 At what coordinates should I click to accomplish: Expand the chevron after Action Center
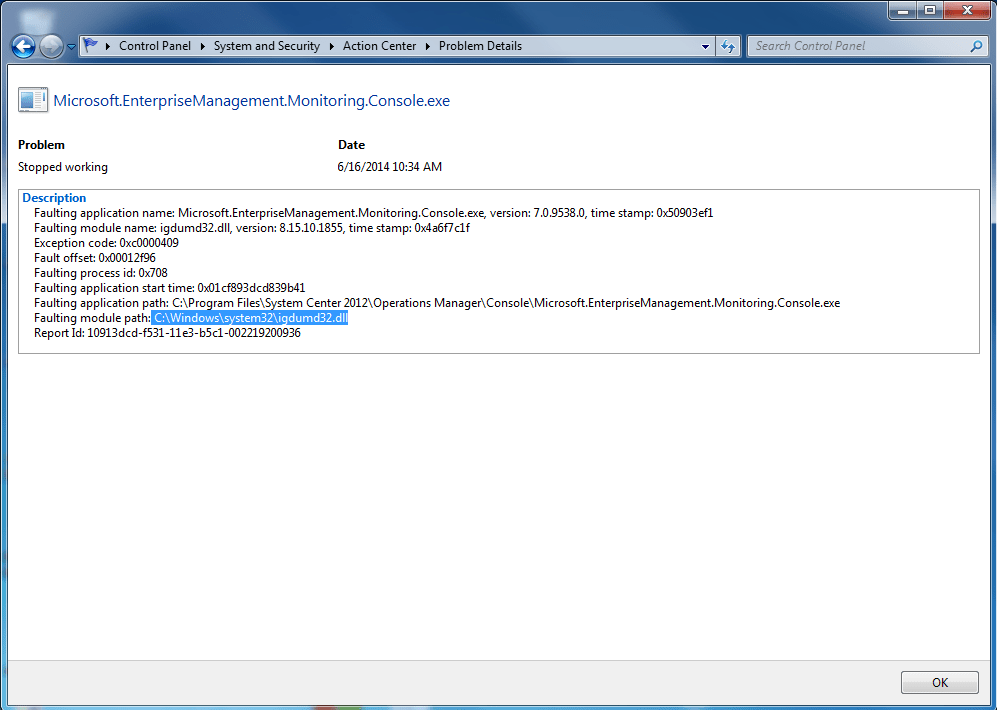coord(427,46)
